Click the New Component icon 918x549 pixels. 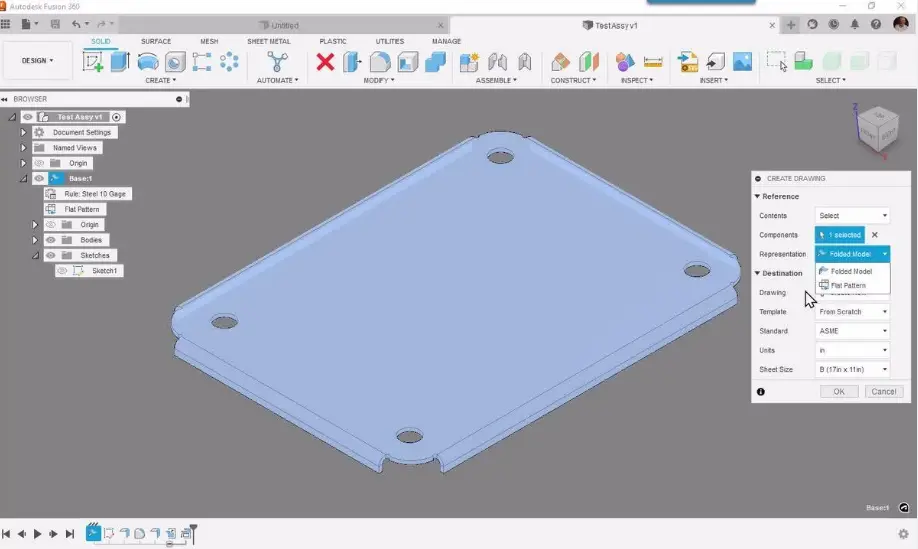[x=469, y=61]
